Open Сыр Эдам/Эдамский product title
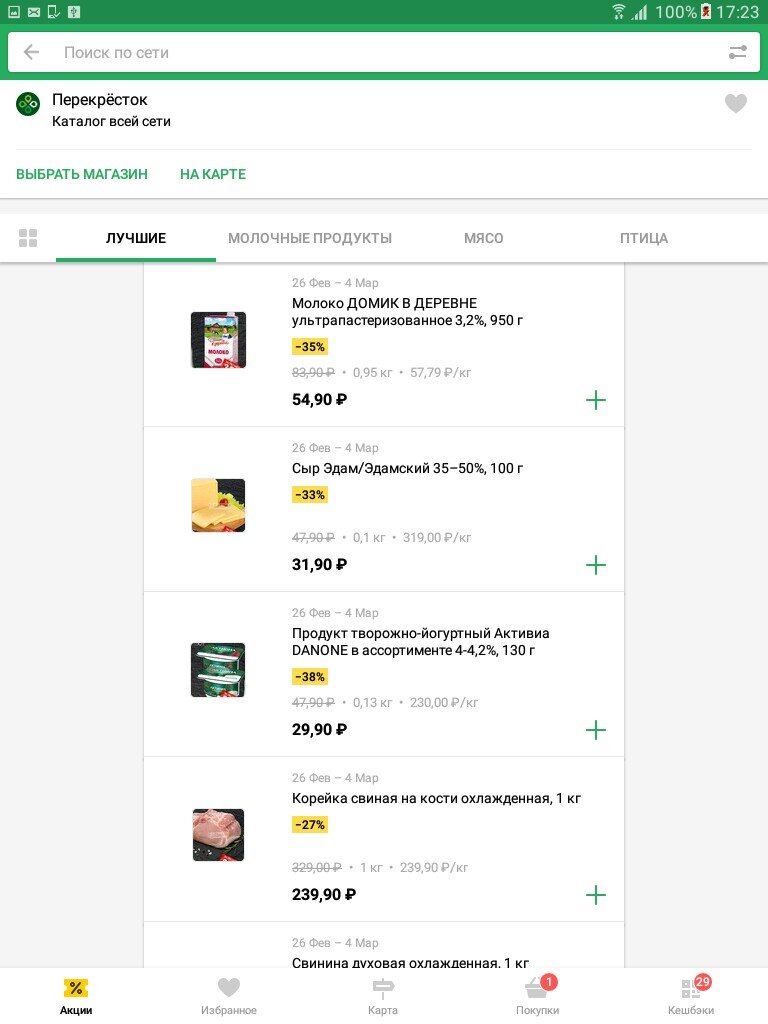 [408, 468]
